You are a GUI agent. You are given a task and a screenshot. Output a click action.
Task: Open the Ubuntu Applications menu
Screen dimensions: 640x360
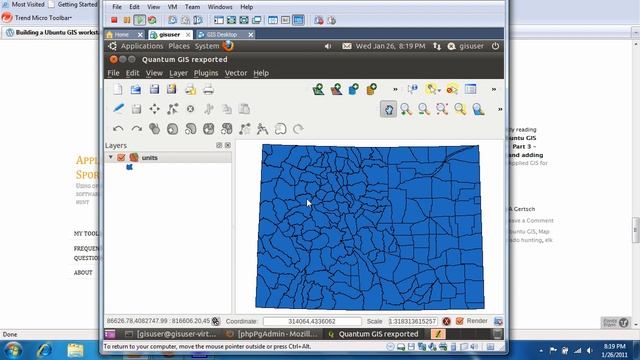tap(142, 46)
